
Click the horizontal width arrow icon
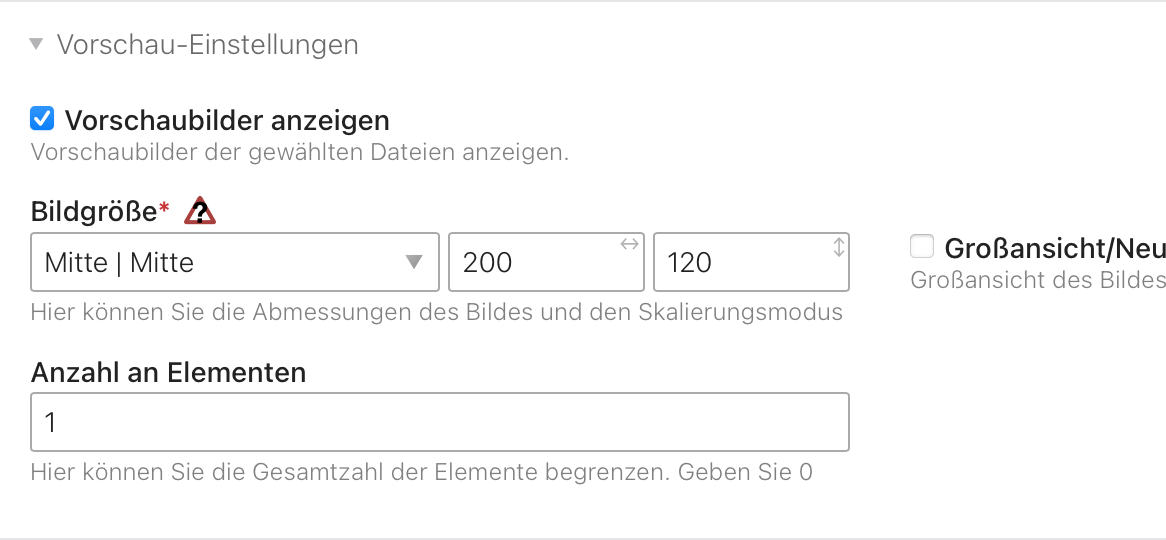pyautogui.click(x=629, y=244)
